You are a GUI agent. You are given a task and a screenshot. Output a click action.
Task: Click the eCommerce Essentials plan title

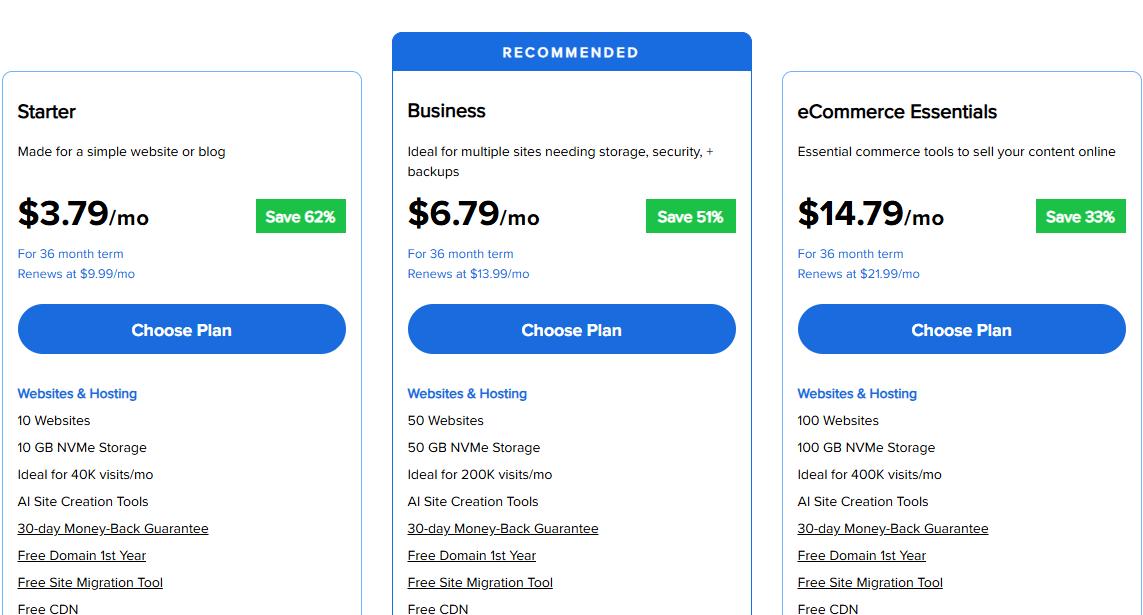(897, 112)
